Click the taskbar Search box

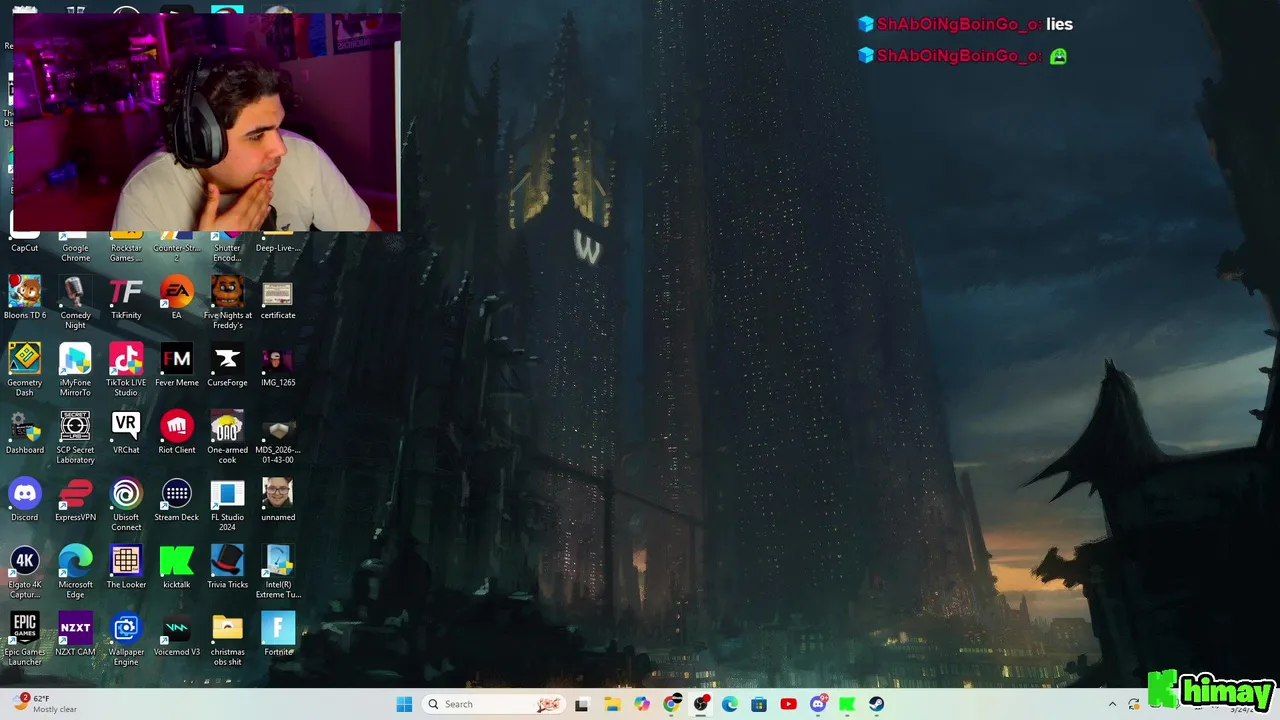pyautogui.click(x=493, y=704)
